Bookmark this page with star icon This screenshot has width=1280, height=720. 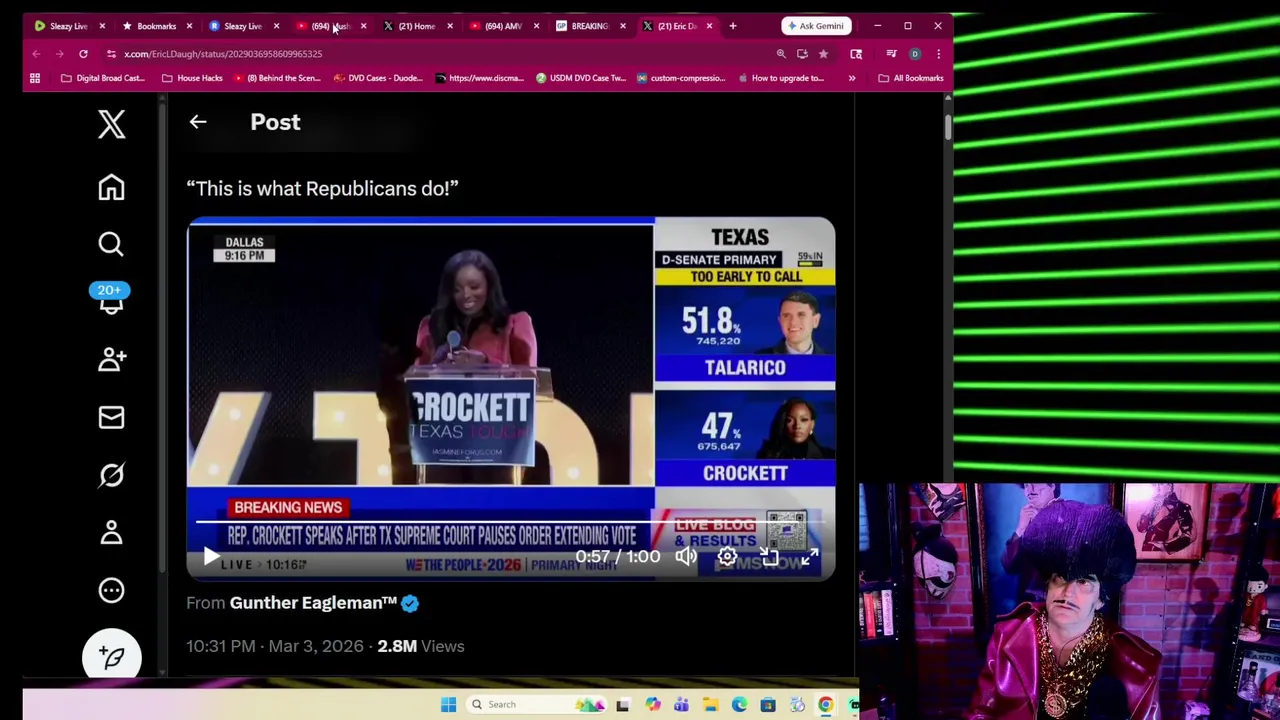point(823,54)
